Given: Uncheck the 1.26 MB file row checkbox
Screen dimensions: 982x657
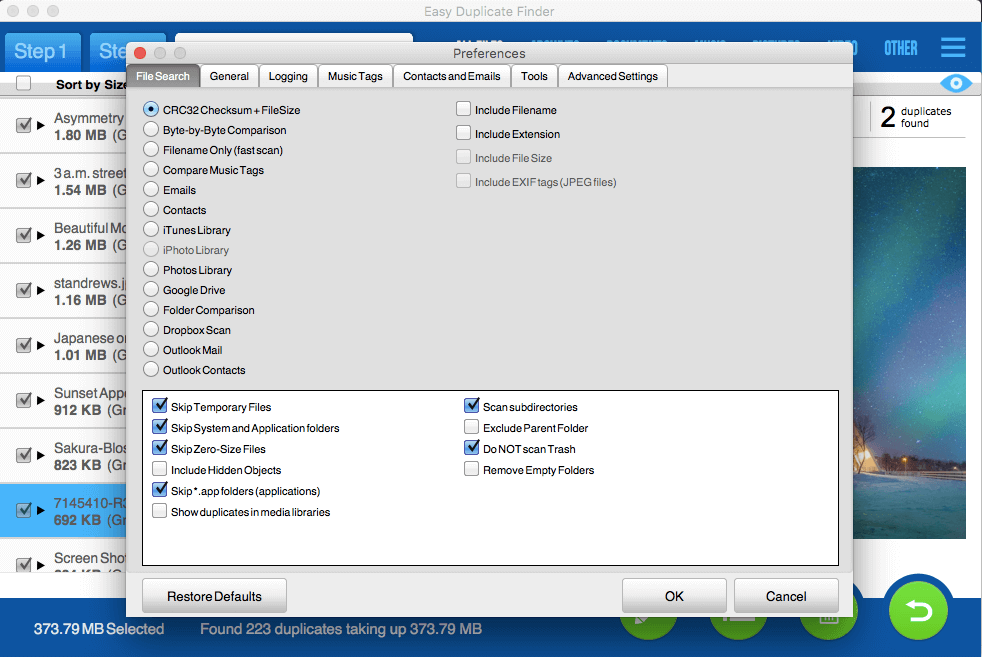Looking at the screenshot, I should pos(24,235).
